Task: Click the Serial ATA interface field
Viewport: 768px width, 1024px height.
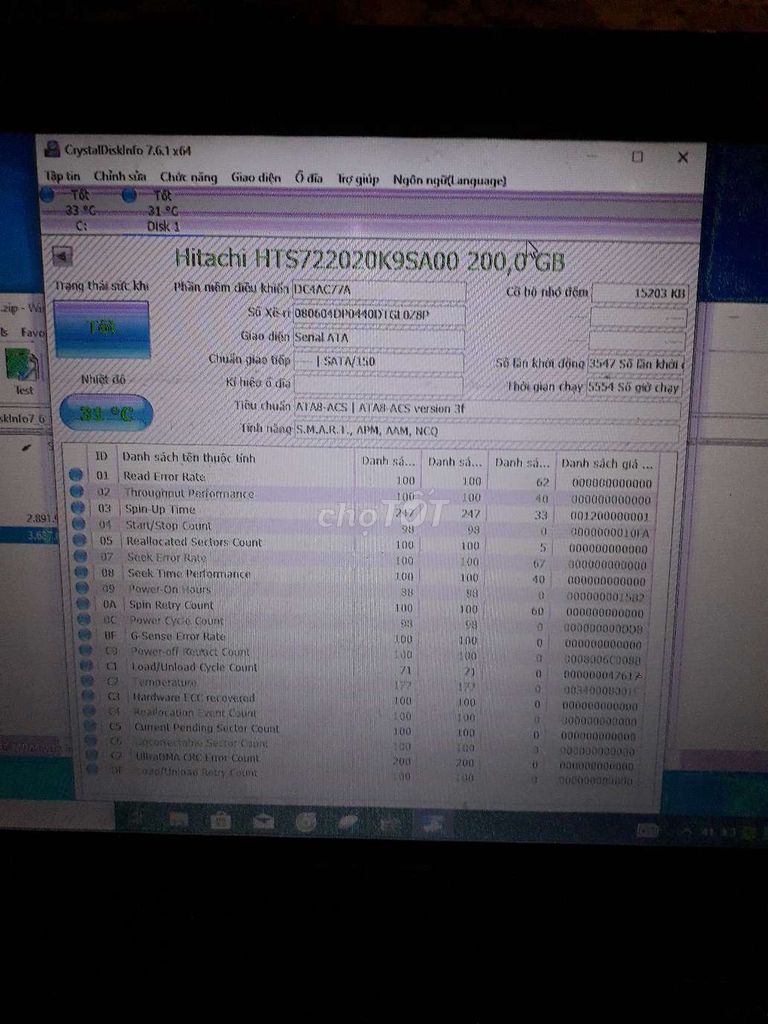Action: [379, 338]
